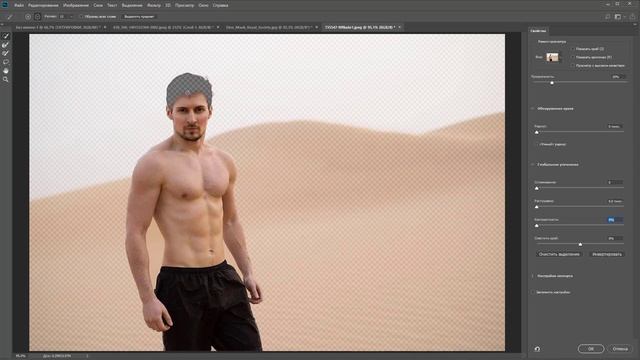The height and width of the screenshot is (360, 640).
Task: Click the search icon in options bar
Action: [608, 17]
